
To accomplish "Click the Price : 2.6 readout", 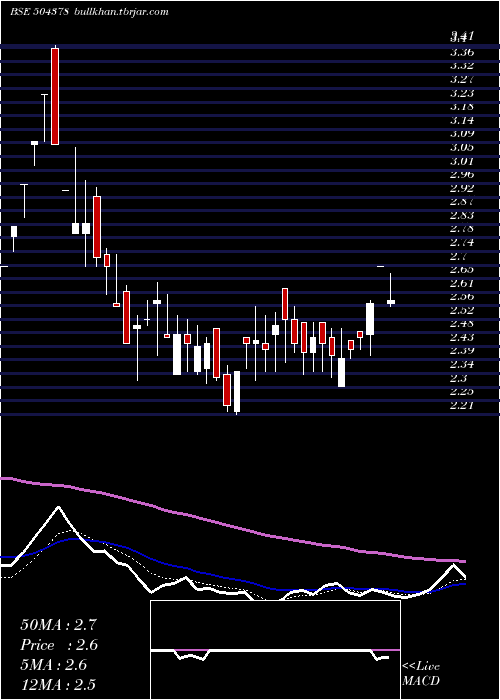I will pyautogui.click(x=59, y=645).
